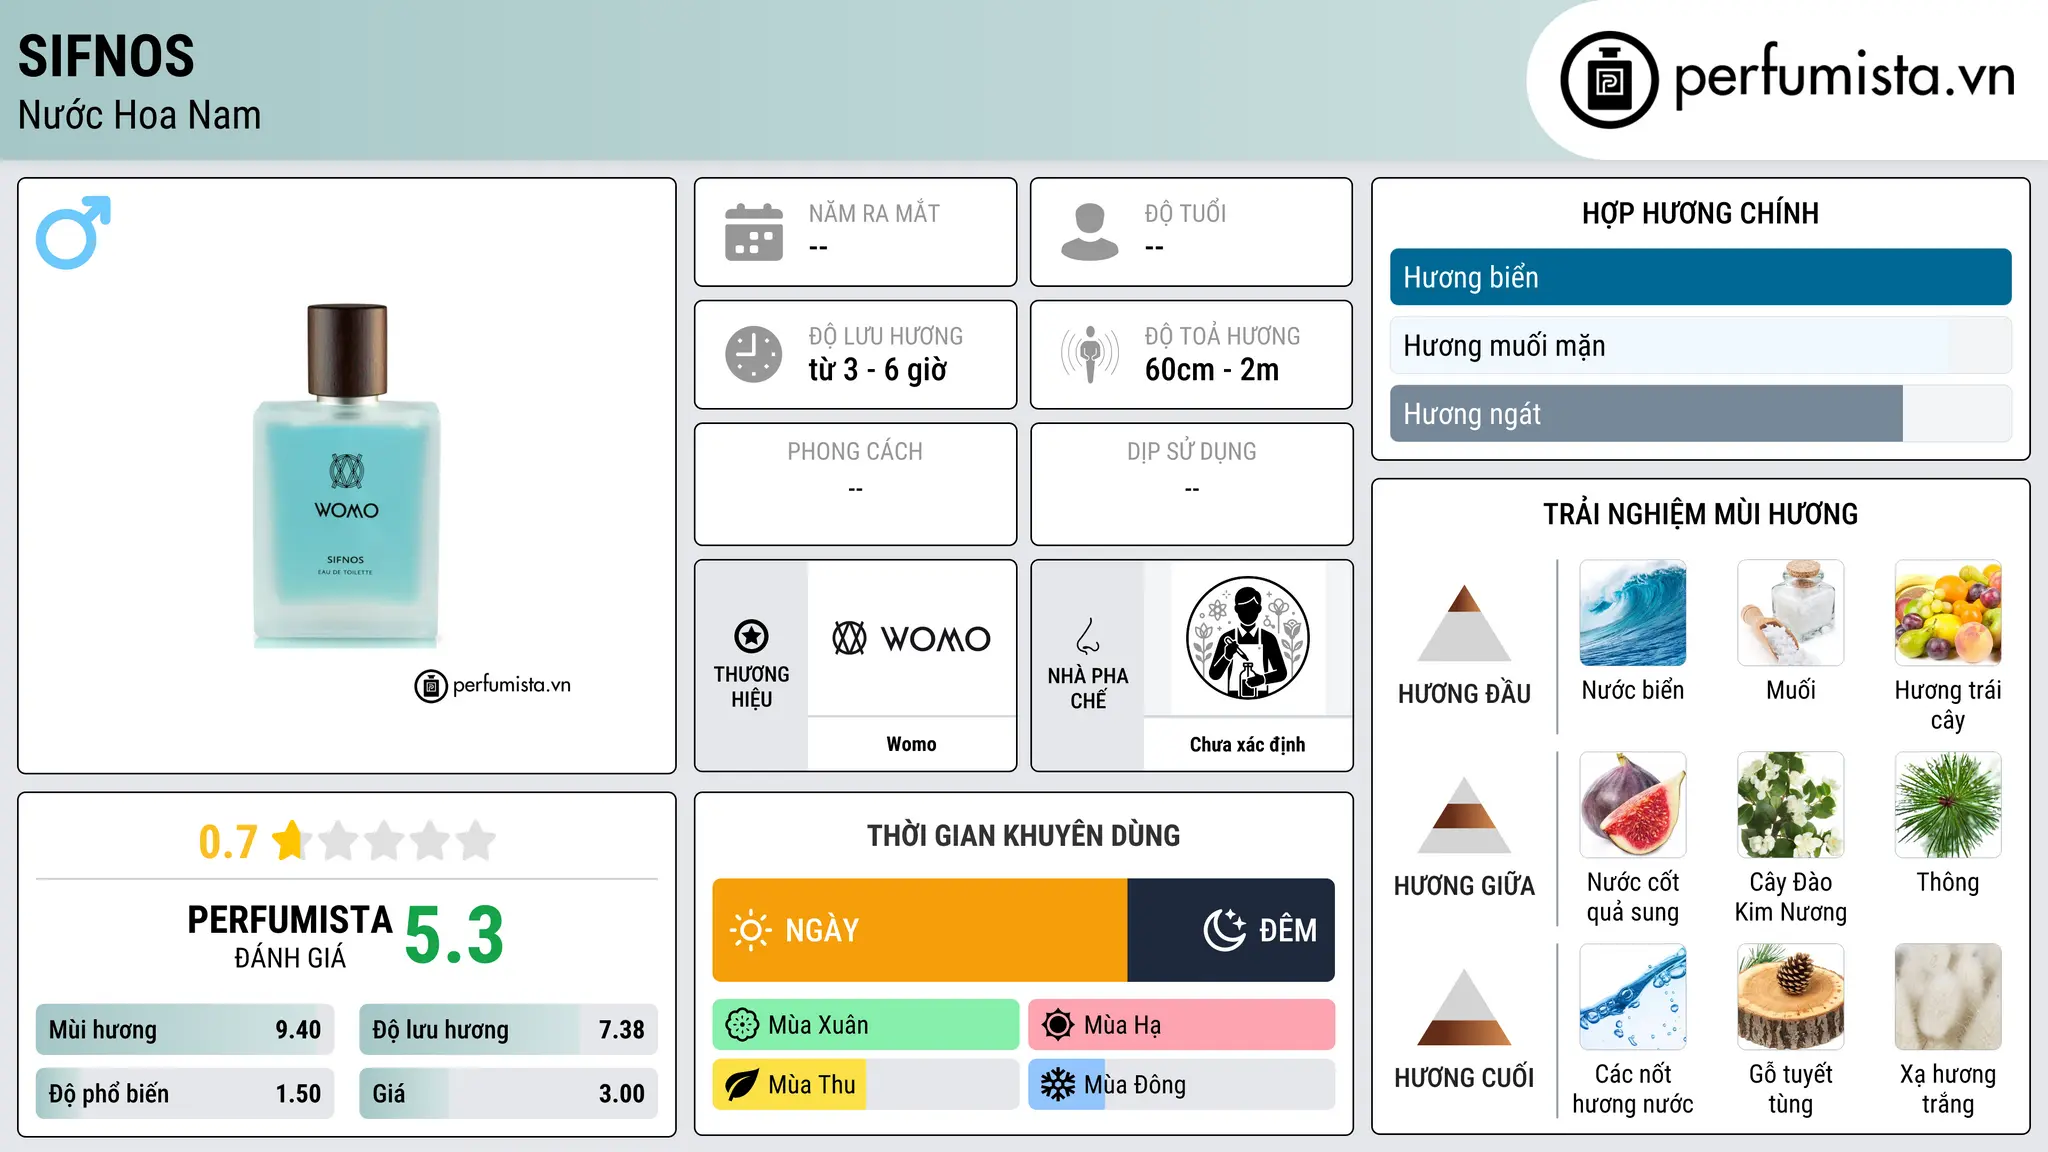Open the Muối note image

click(x=1790, y=613)
